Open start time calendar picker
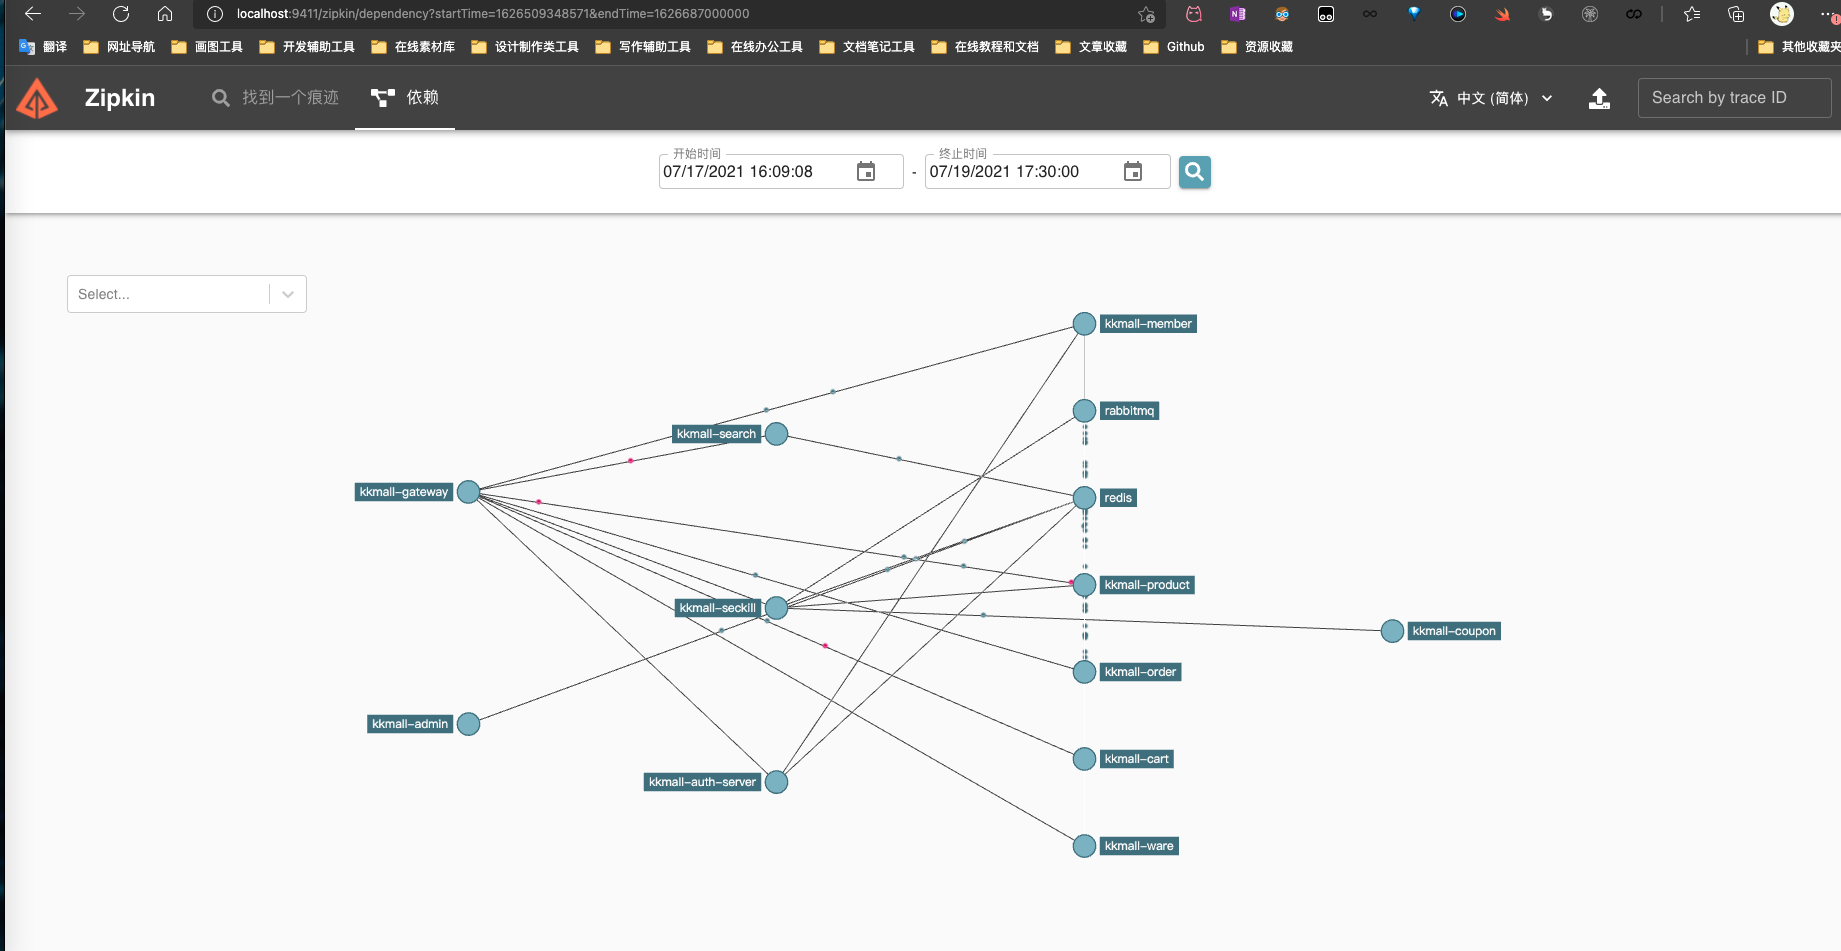The height and width of the screenshot is (951, 1841). 866,172
